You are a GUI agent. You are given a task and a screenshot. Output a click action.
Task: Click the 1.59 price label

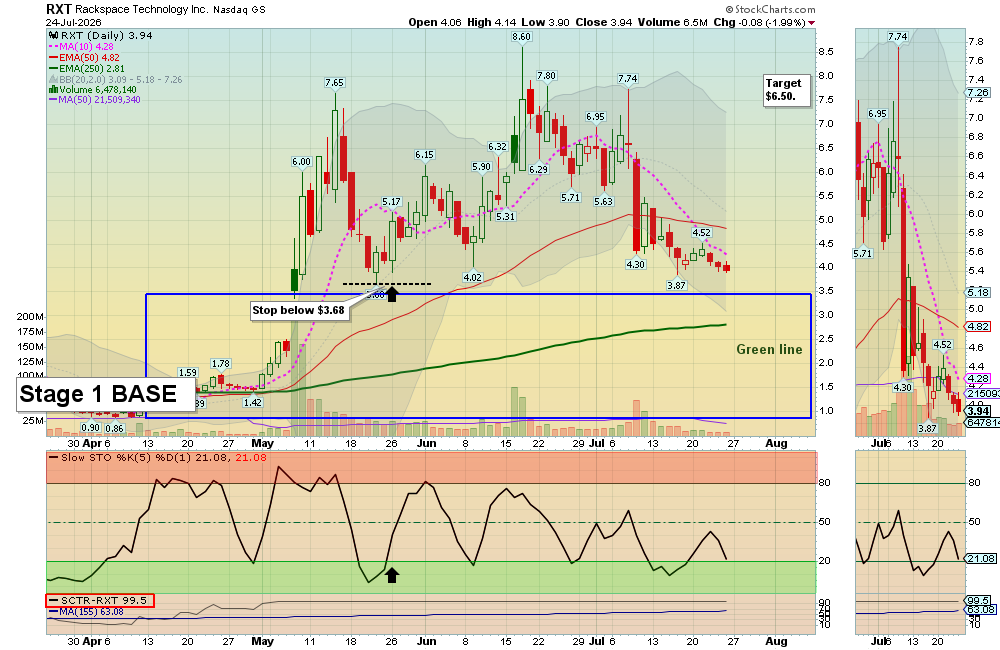click(x=188, y=373)
